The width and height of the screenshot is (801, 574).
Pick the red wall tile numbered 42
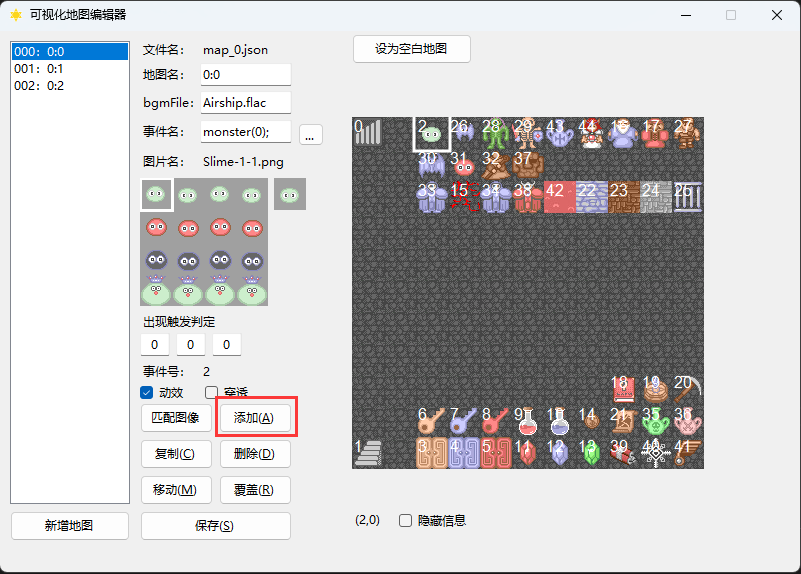tap(559, 197)
